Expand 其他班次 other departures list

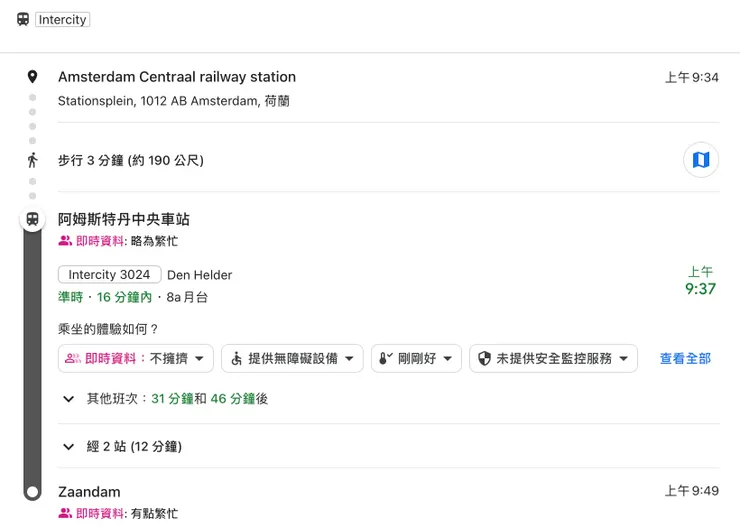click(x=68, y=399)
